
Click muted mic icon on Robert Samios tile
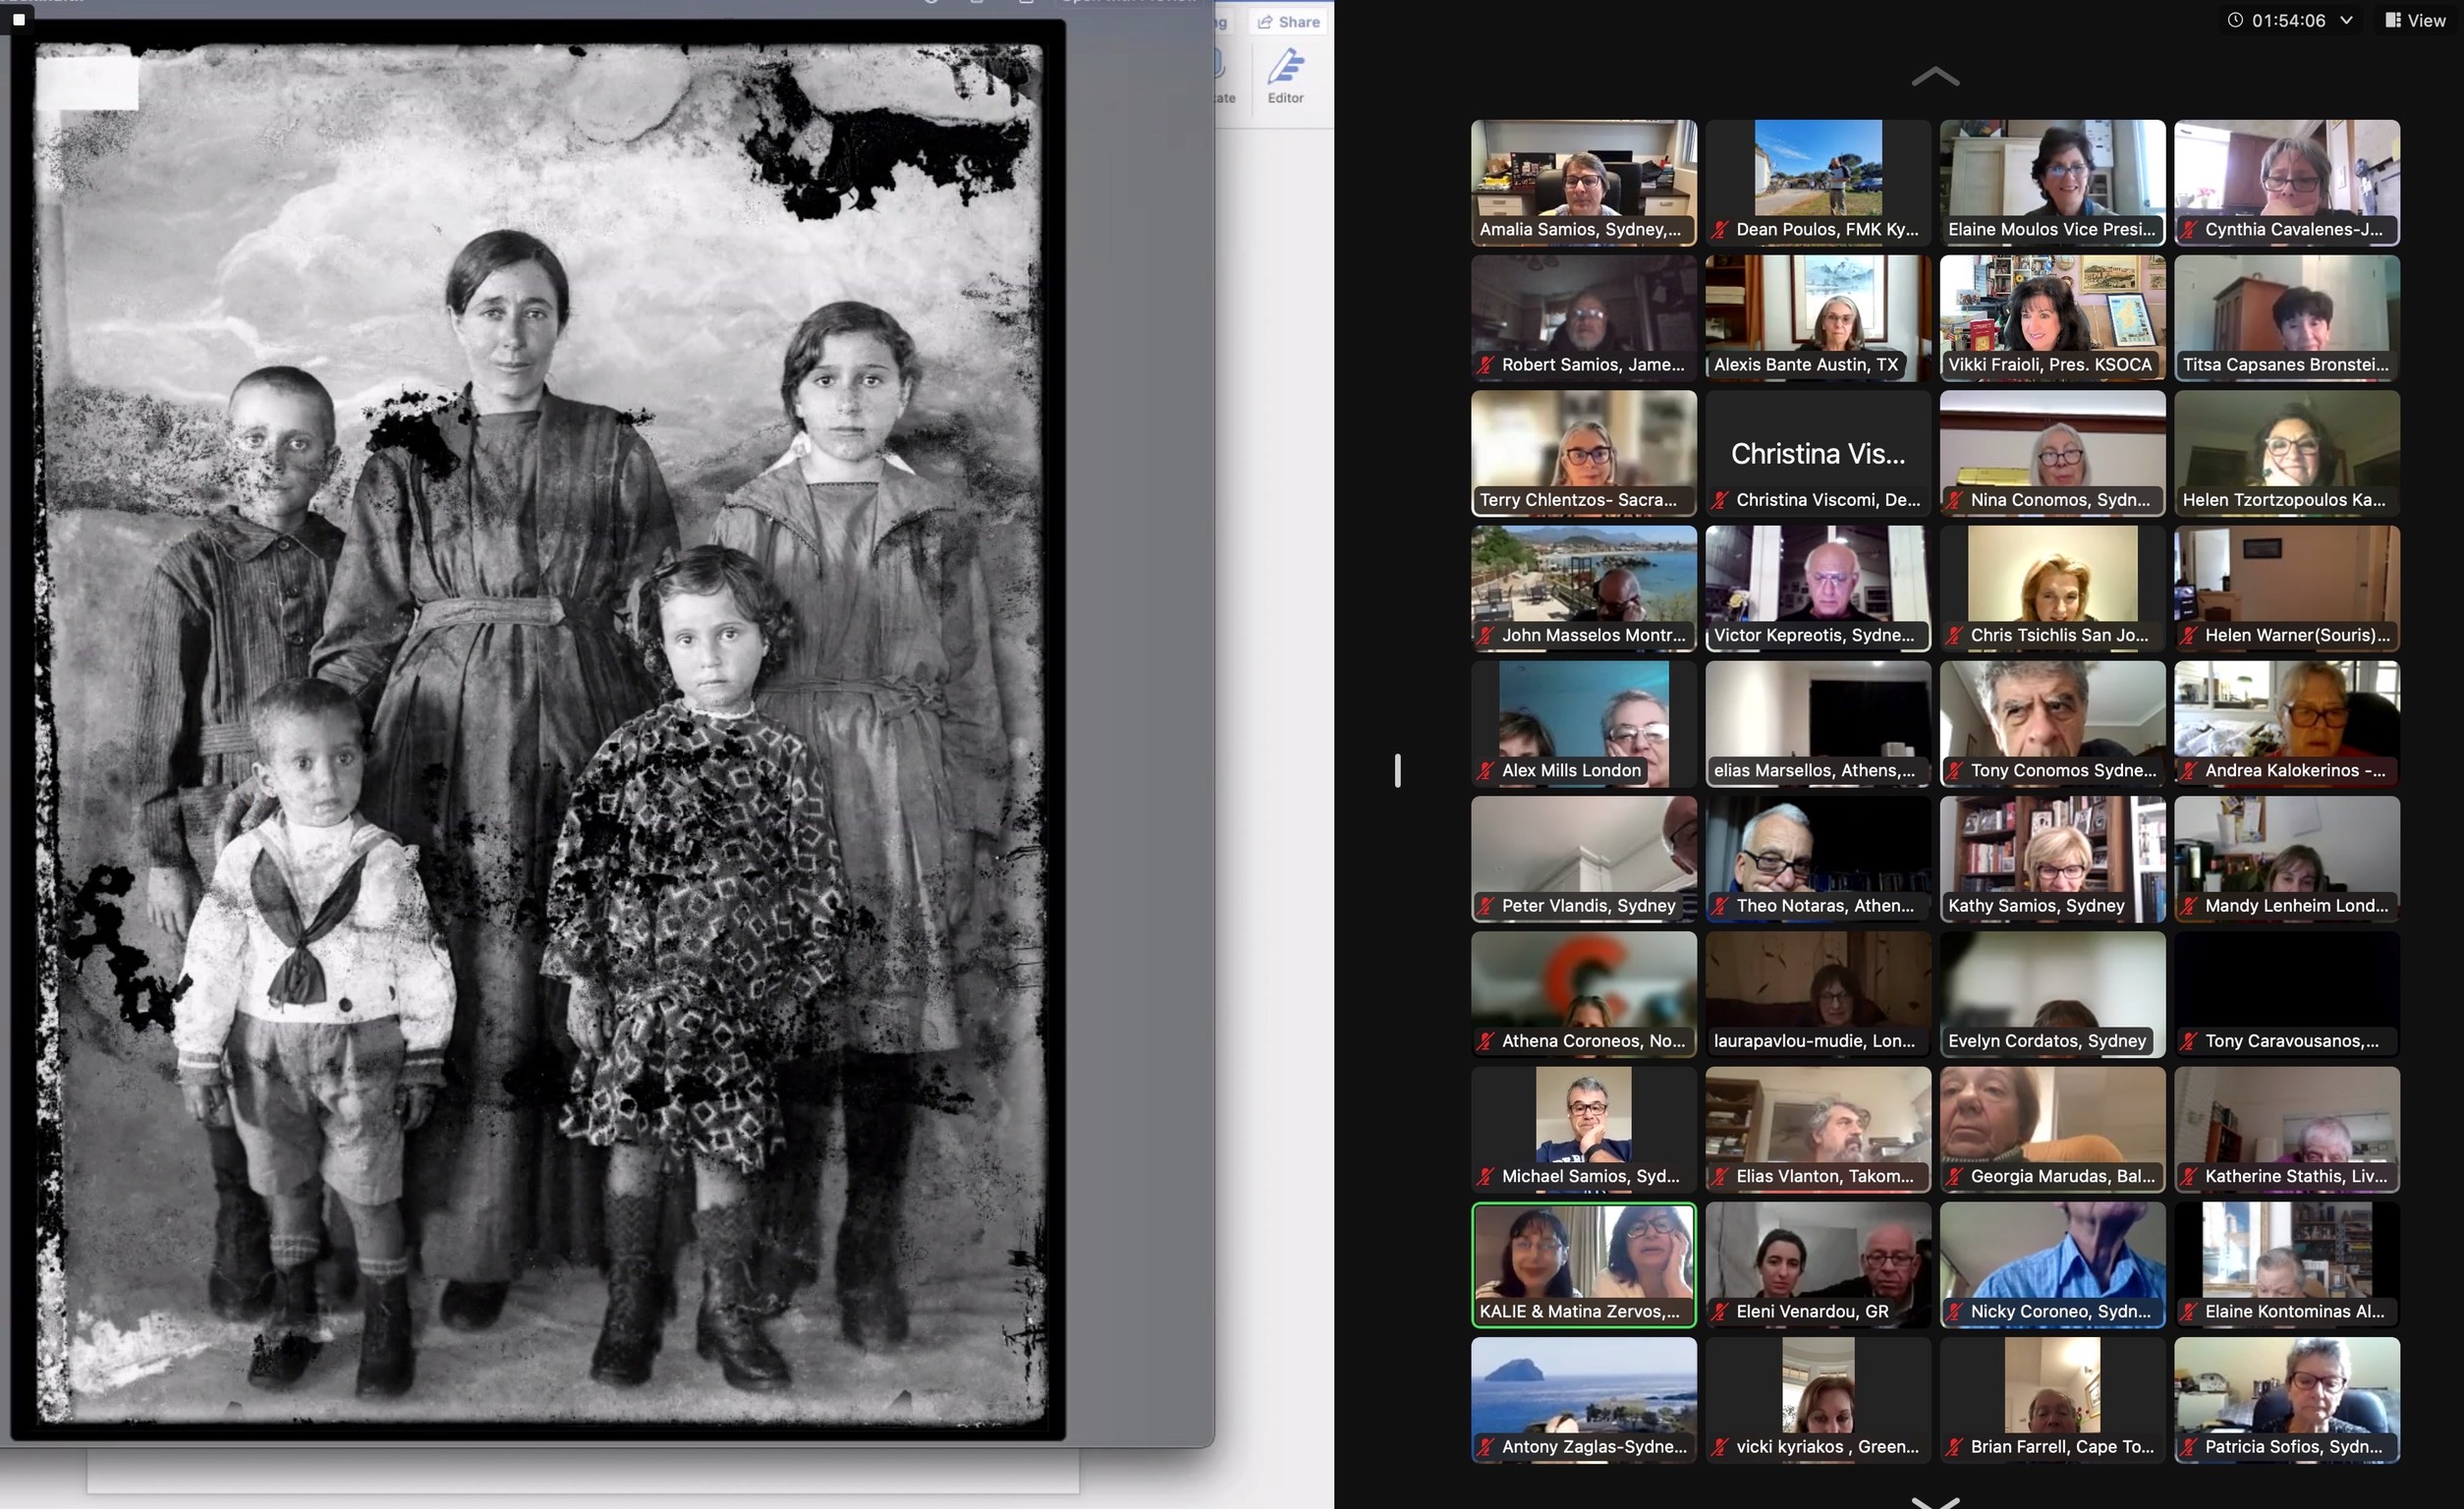1485,365
